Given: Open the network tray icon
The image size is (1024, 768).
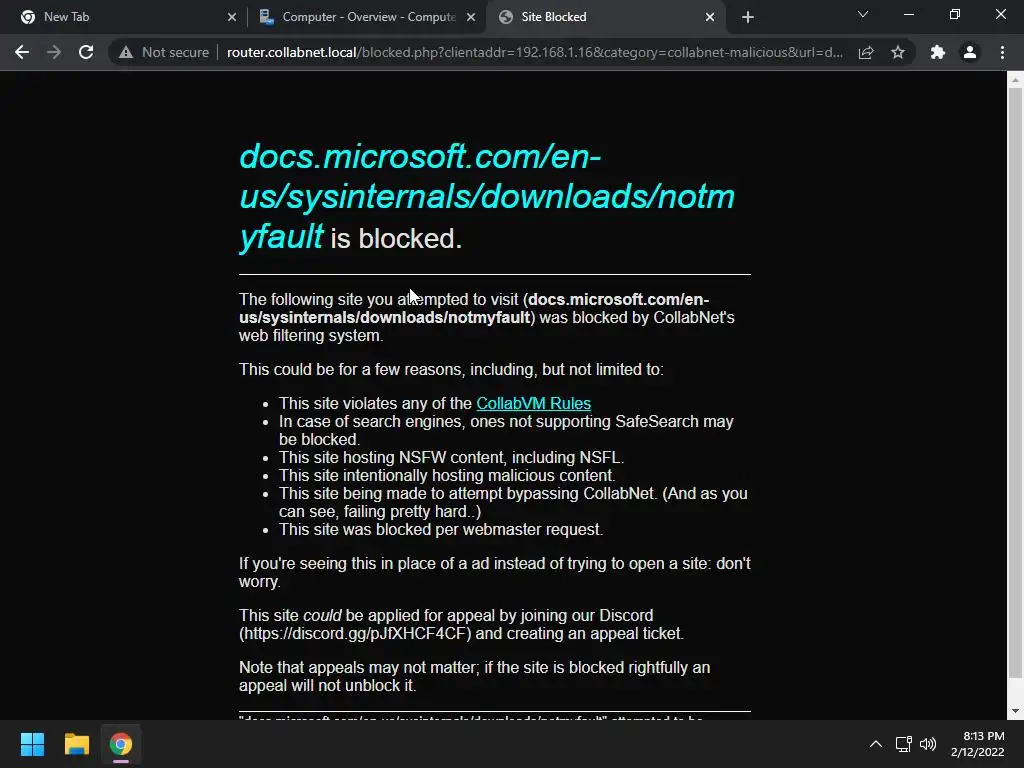Looking at the screenshot, I should pos(903,744).
